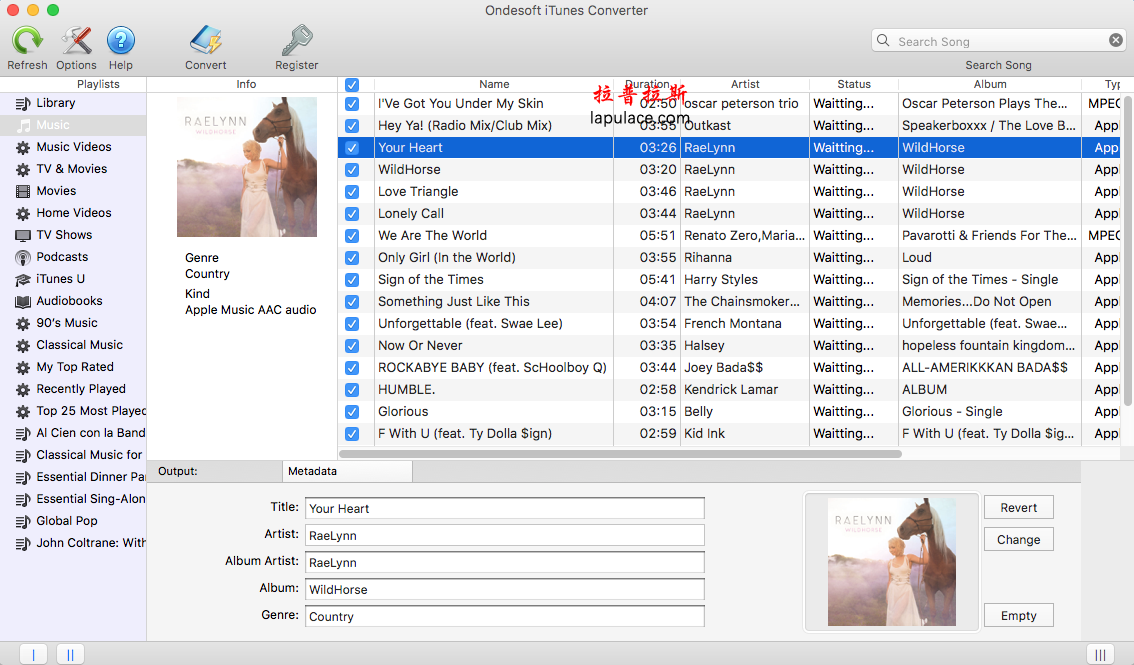Click the Empty artwork button
This screenshot has width=1134, height=665.
1018,615
